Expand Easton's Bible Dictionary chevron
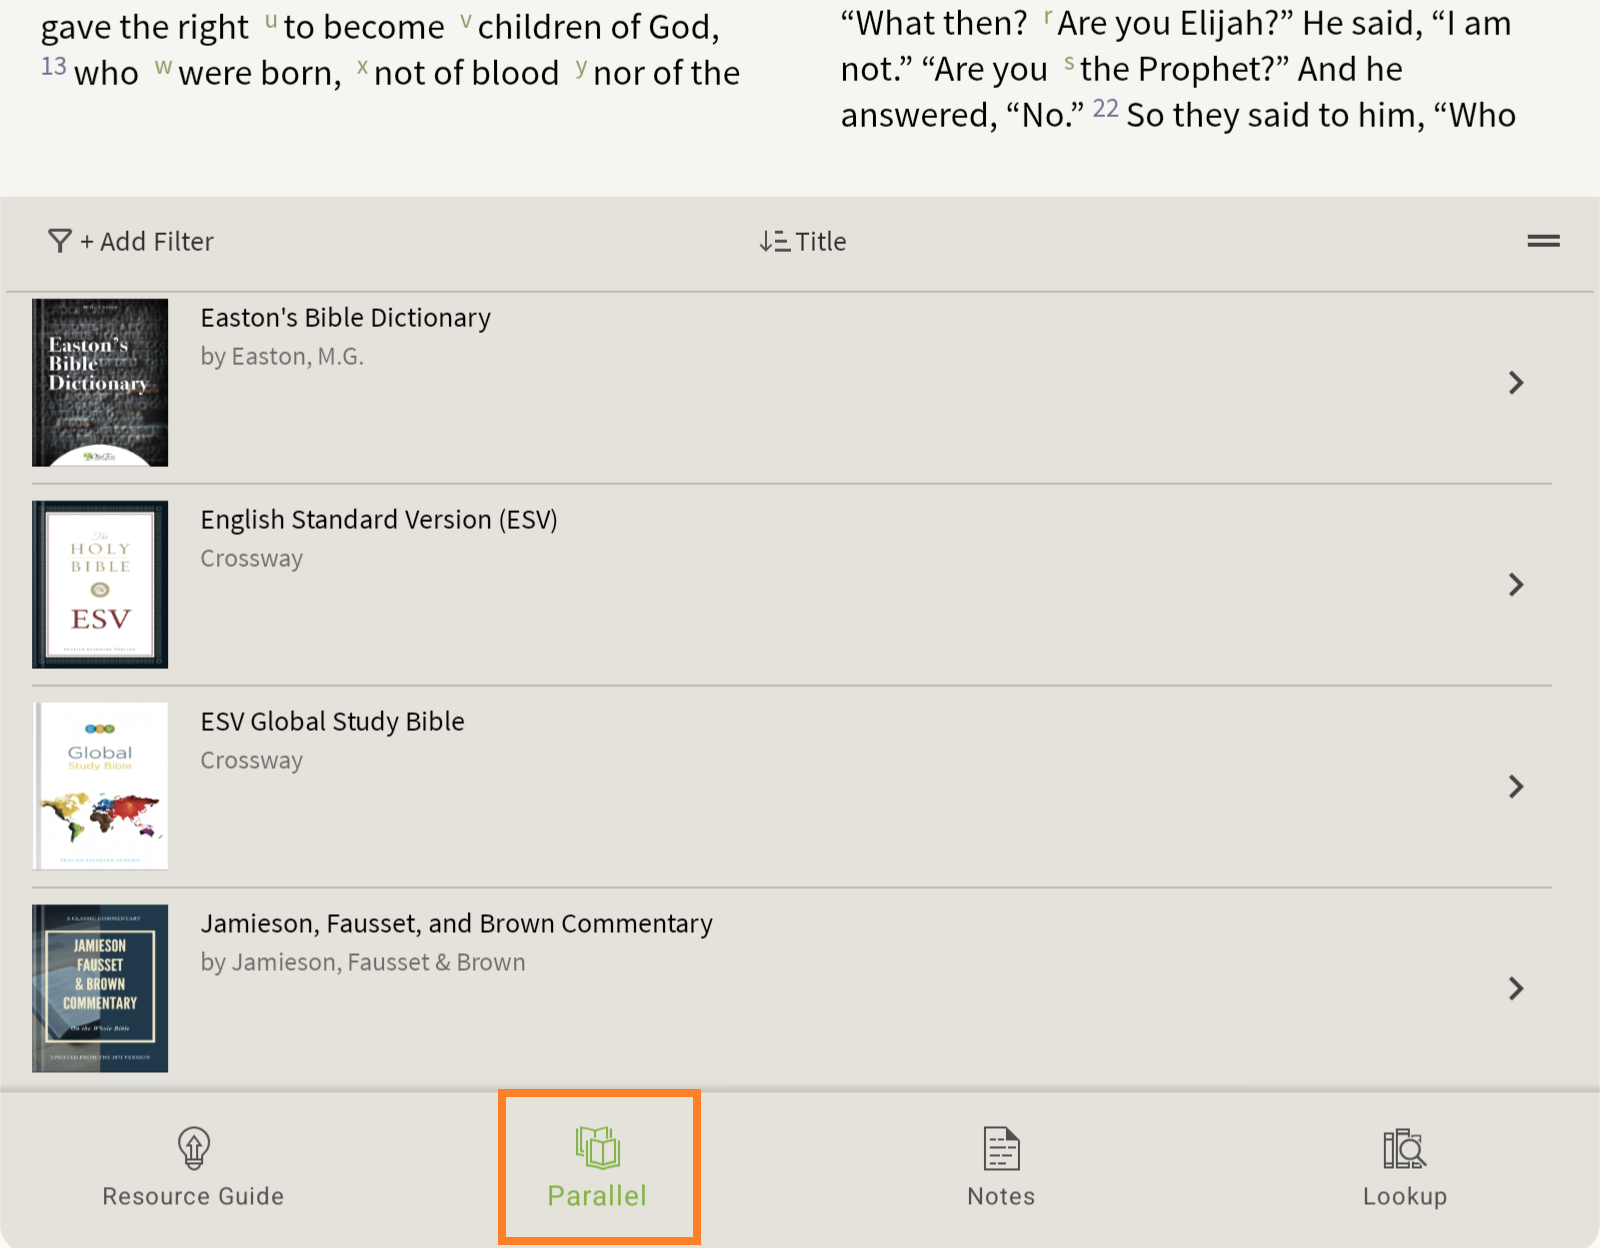 (1516, 383)
